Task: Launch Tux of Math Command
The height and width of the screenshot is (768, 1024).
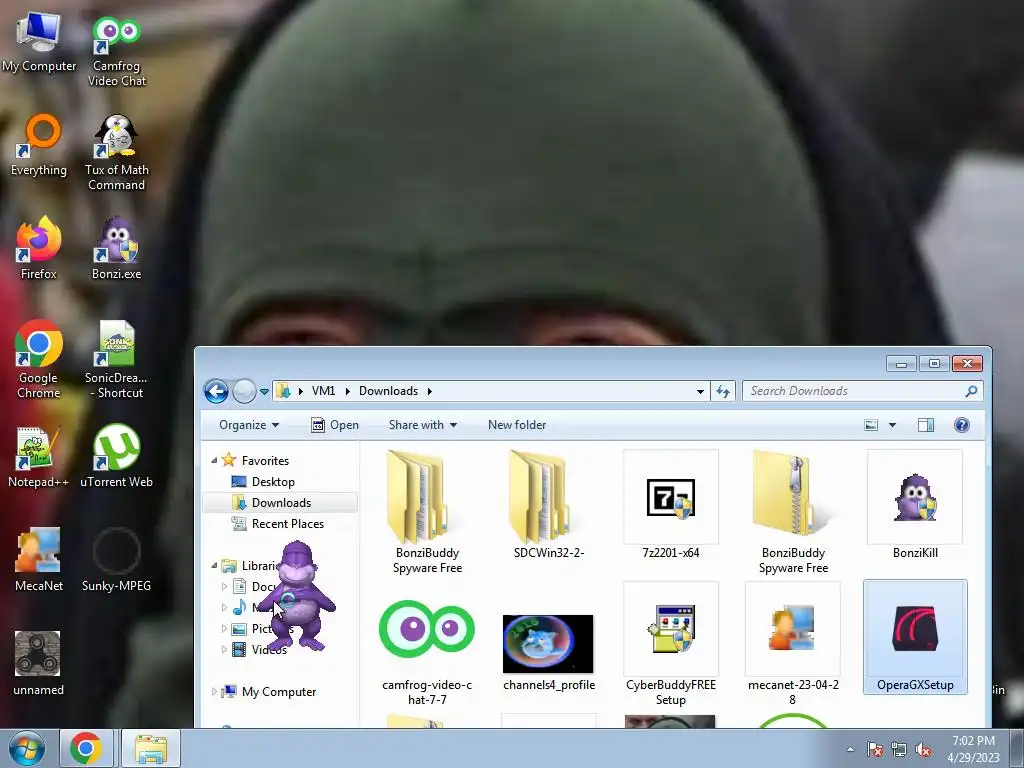Action: coord(116,153)
